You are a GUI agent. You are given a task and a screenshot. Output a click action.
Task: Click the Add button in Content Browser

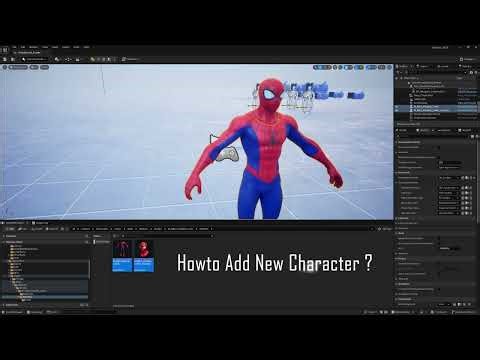[10, 229]
